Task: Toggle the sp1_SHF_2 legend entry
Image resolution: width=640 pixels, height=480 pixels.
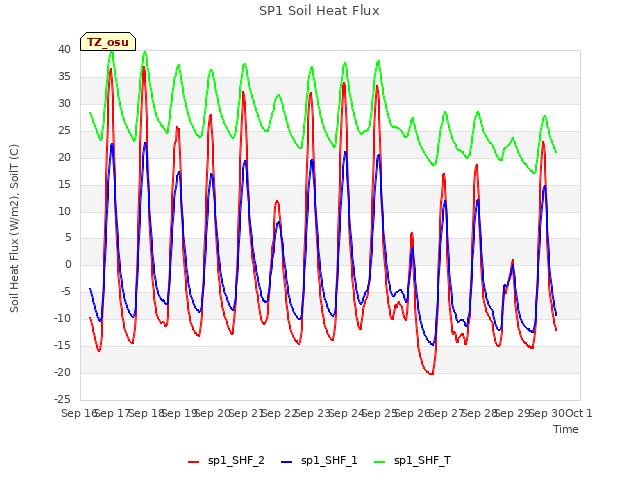Action: click(x=226, y=461)
